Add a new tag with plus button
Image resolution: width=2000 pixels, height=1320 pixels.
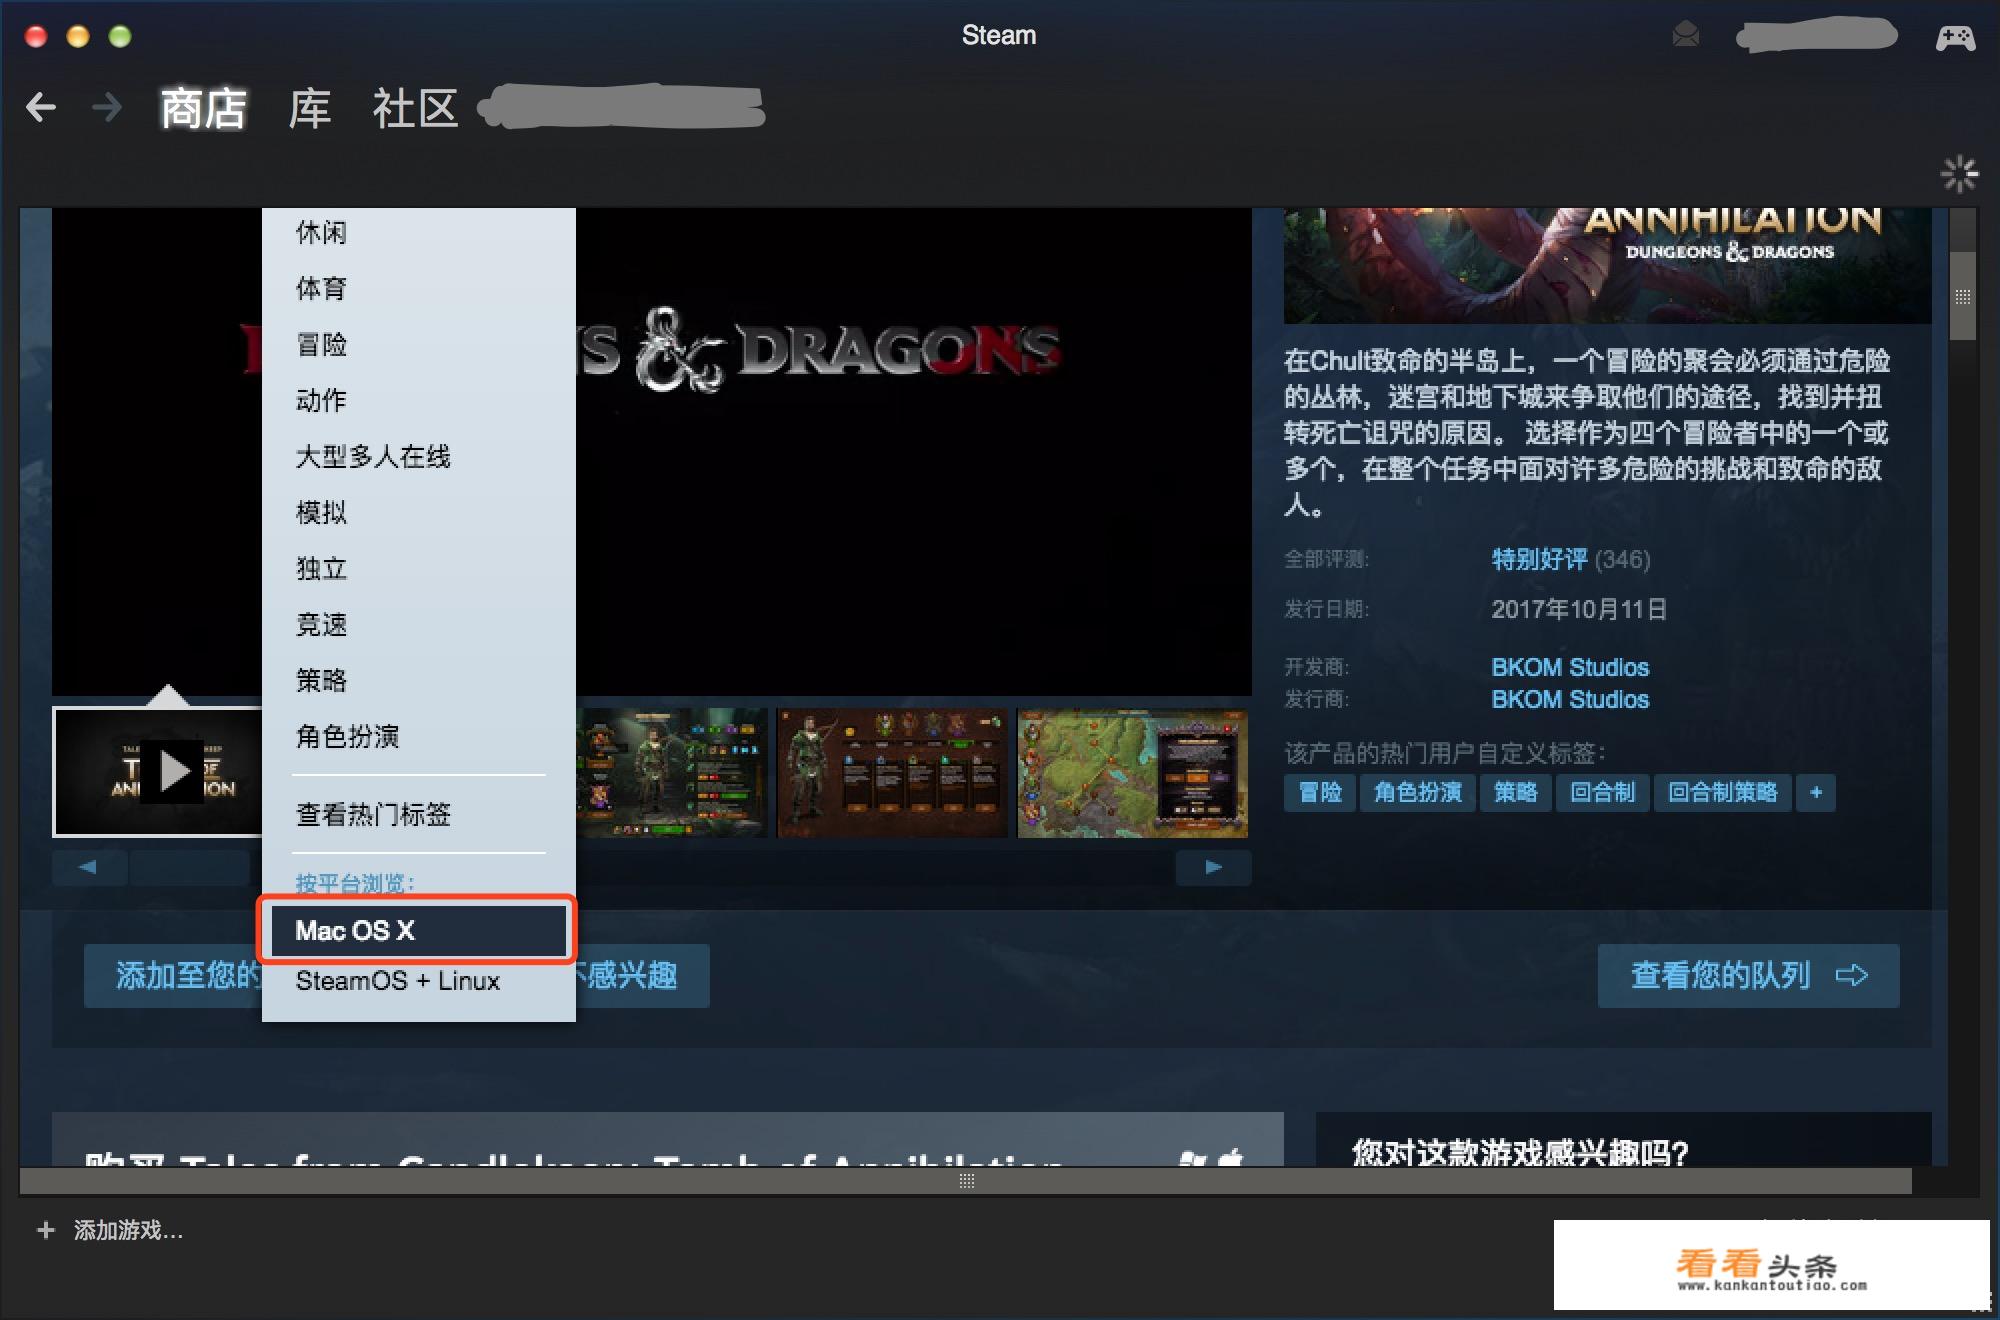coord(1816,792)
